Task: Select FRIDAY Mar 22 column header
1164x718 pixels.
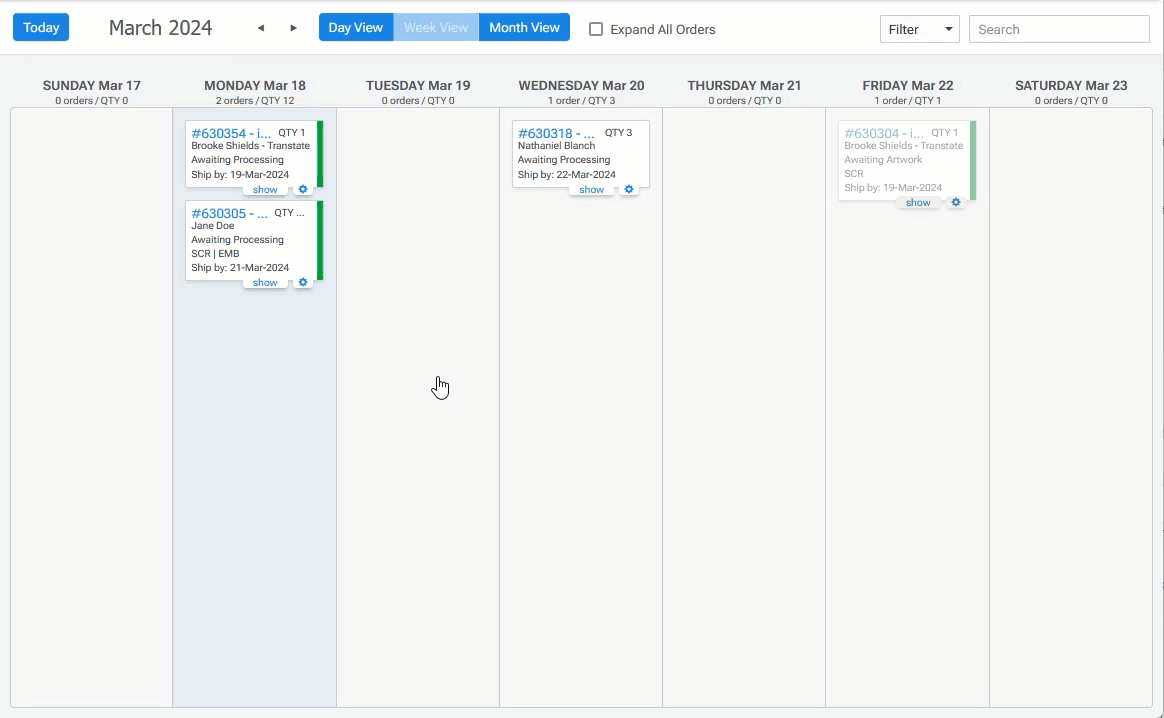Action: point(908,85)
